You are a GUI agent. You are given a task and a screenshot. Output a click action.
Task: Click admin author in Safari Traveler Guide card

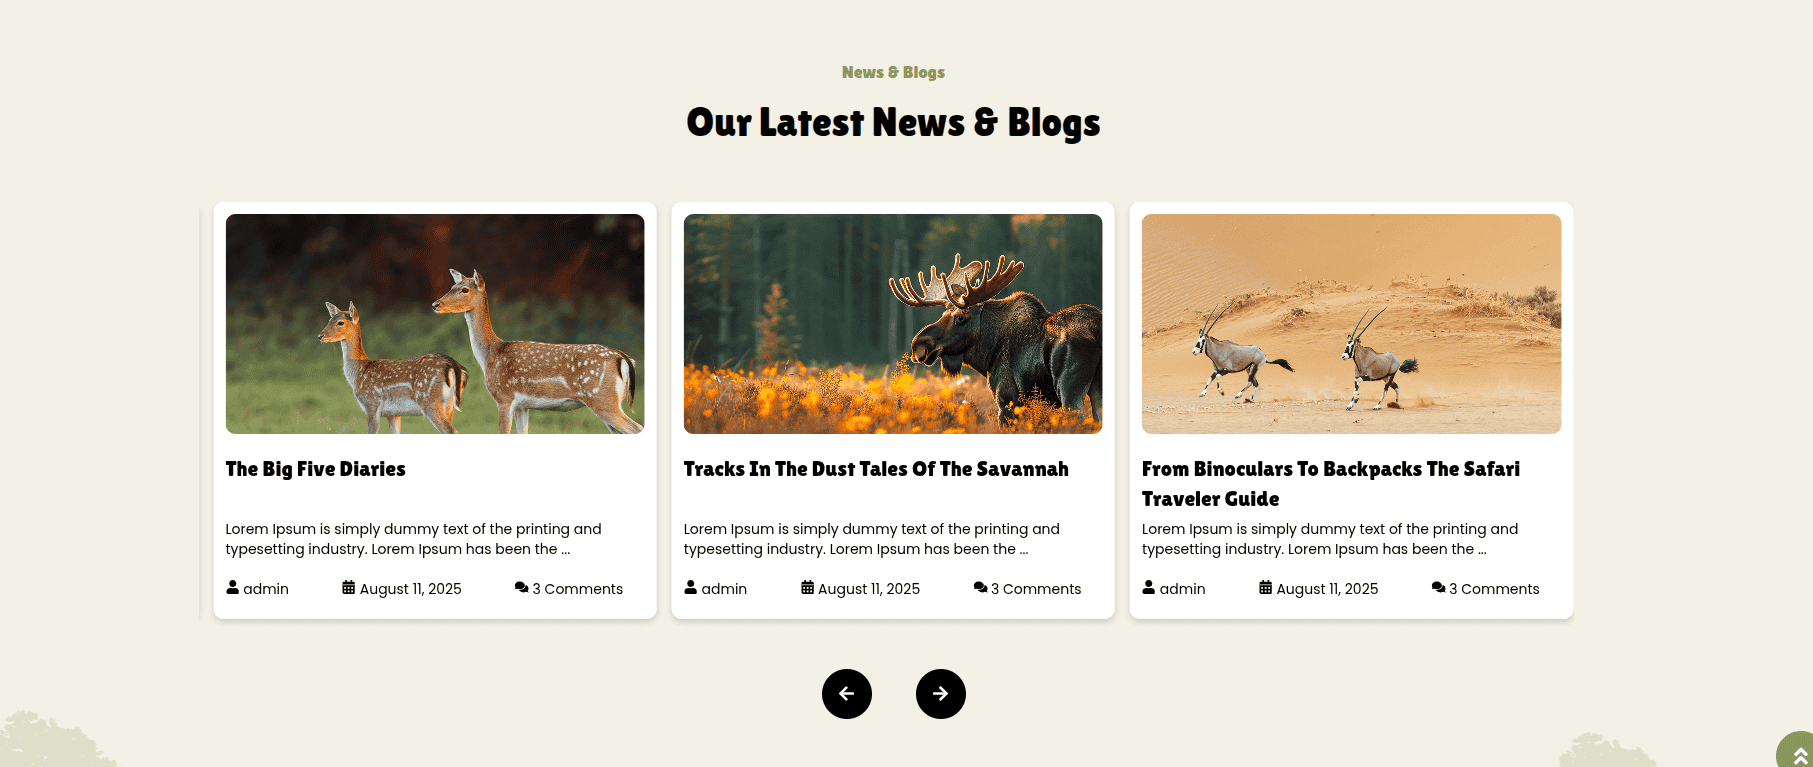tap(1182, 589)
